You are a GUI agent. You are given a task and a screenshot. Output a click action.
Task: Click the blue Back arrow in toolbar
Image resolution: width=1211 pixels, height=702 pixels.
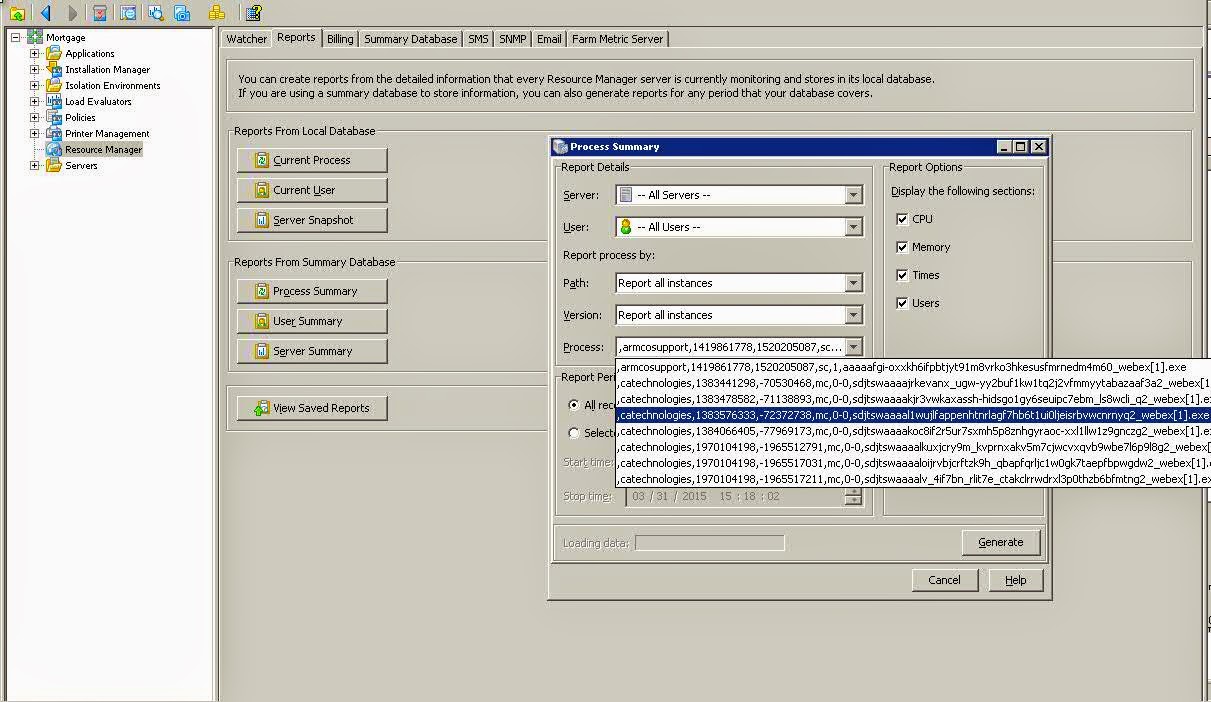tap(45, 13)
